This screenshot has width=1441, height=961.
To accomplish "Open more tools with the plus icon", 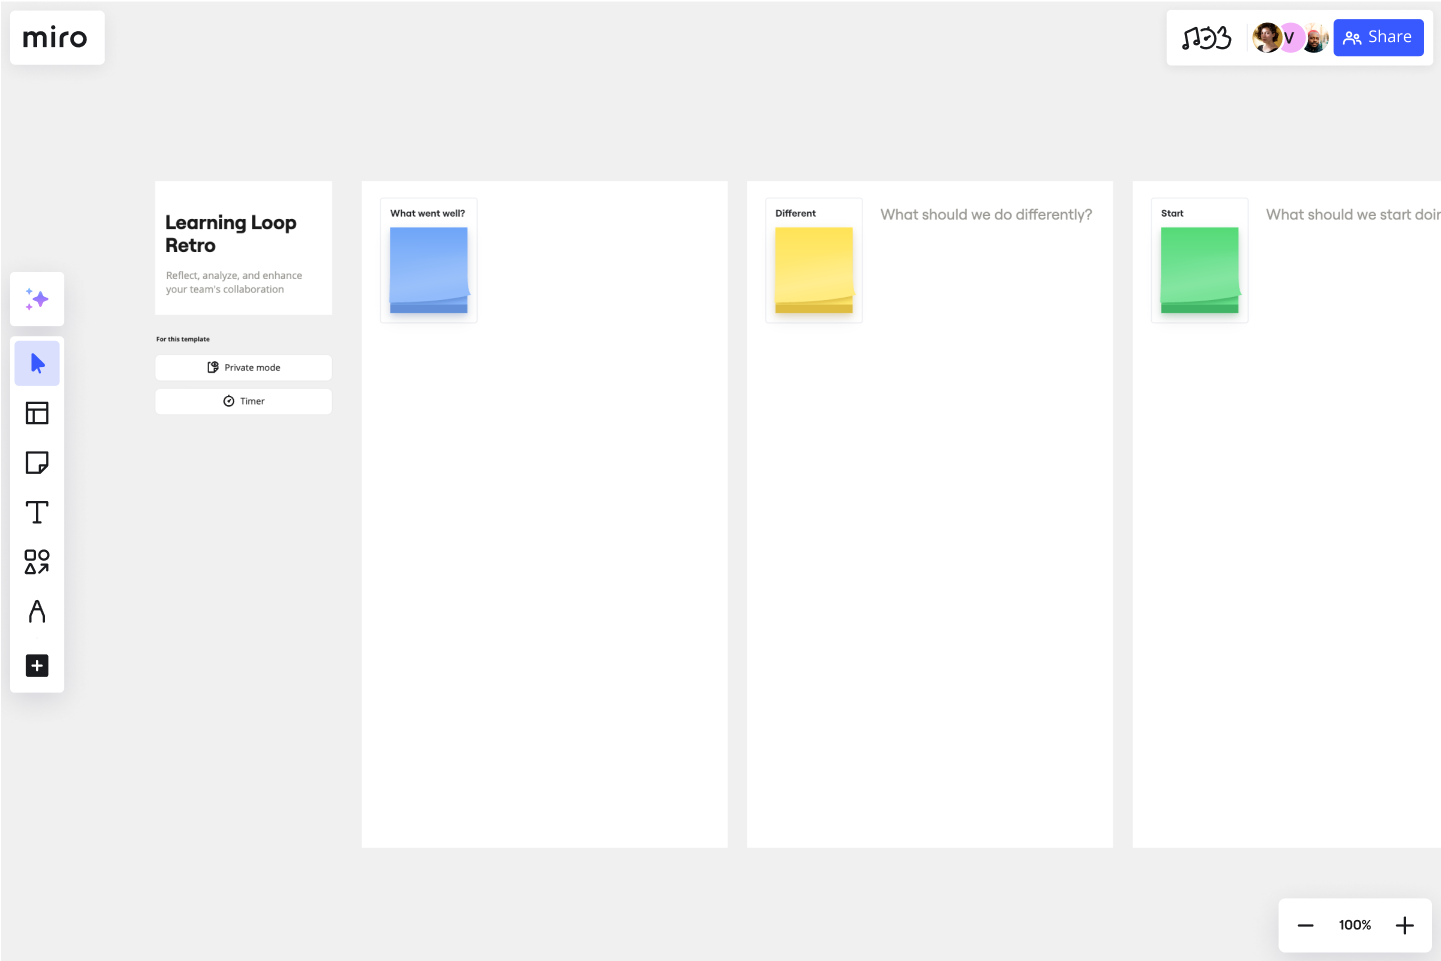I will 37,665.
